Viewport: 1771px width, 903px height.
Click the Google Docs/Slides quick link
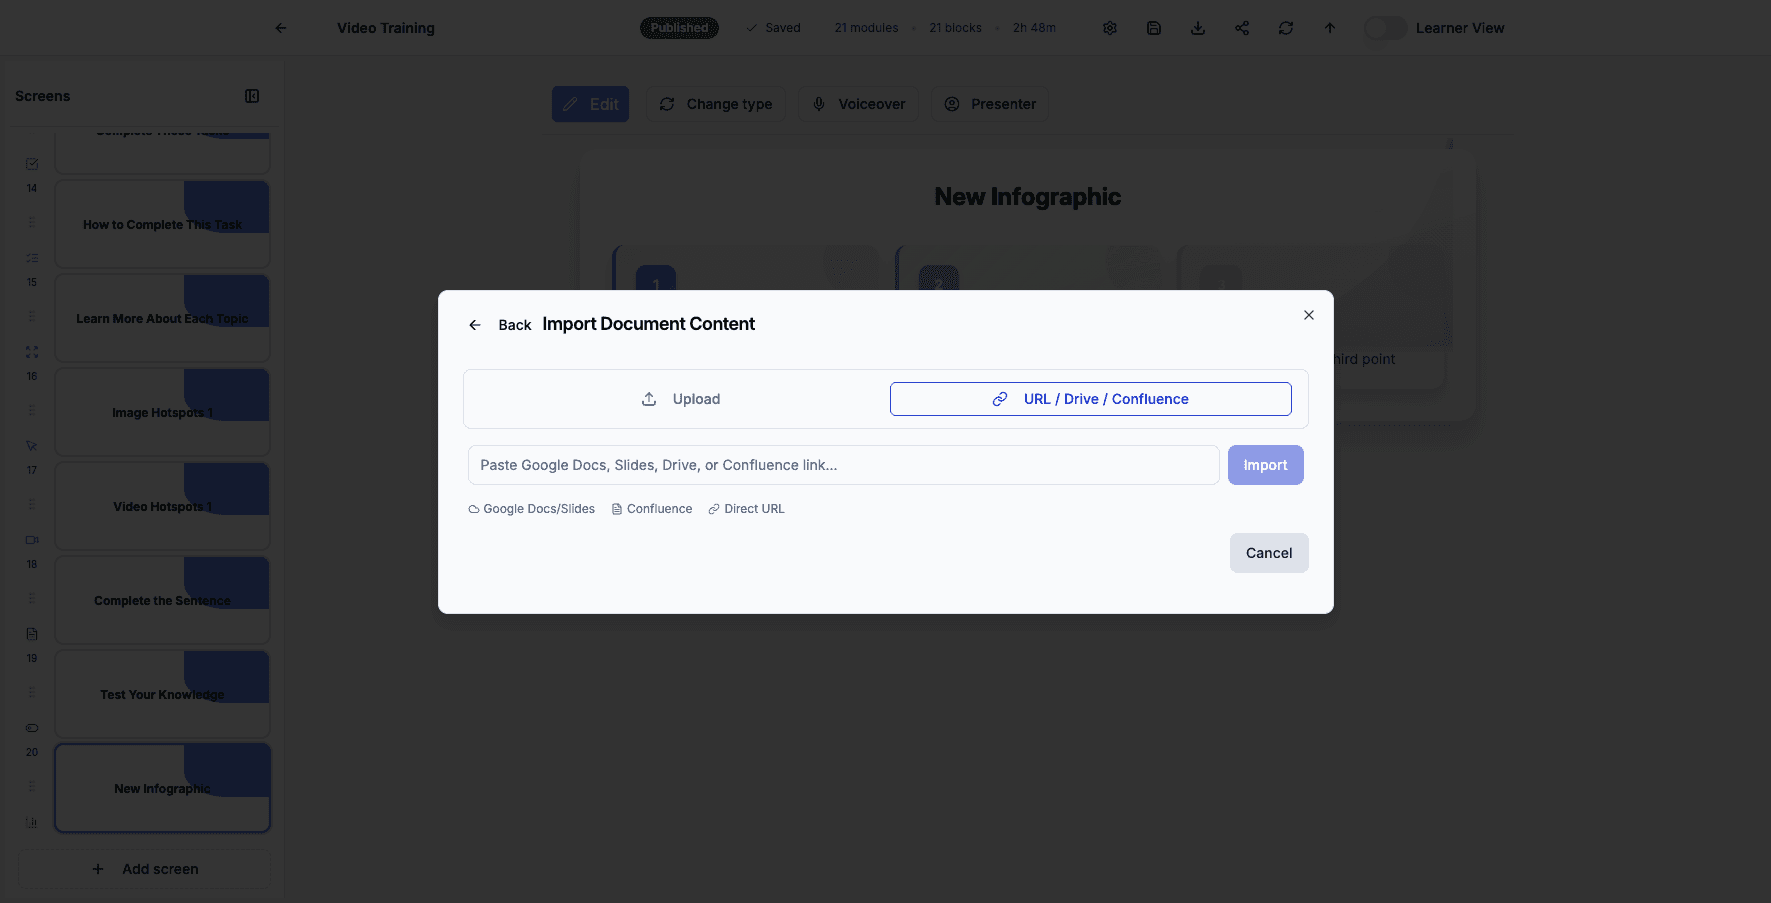click(x=531, y=508)
